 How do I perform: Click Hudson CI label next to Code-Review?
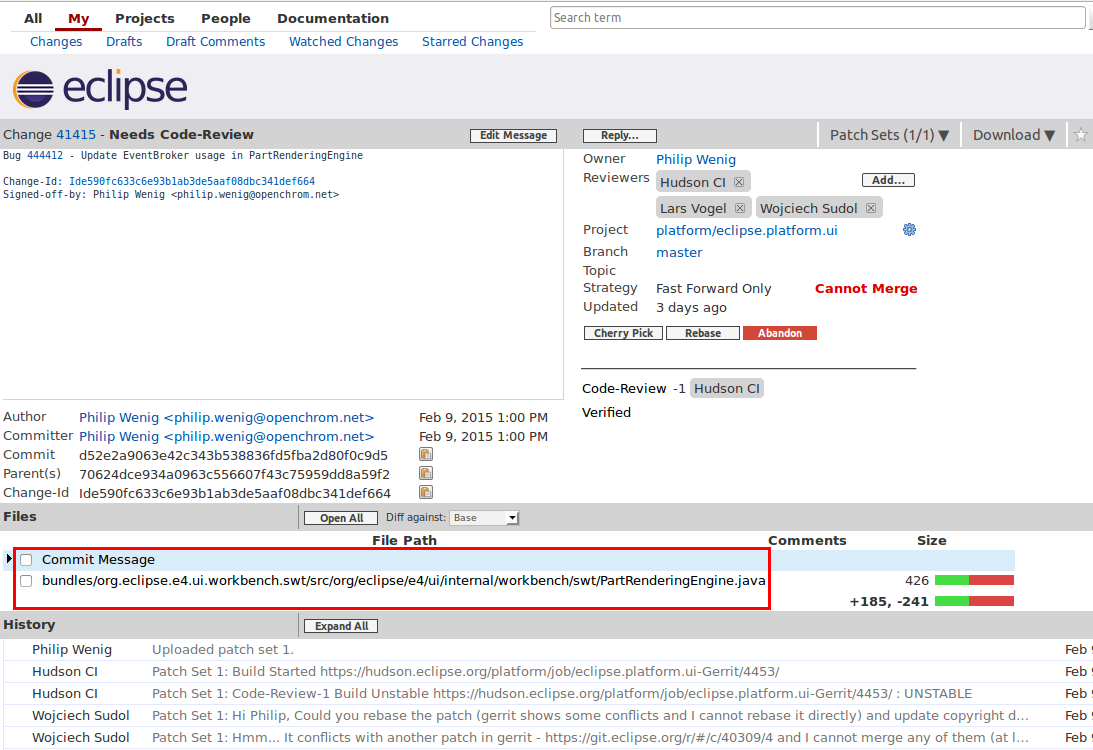coord(727,388)
